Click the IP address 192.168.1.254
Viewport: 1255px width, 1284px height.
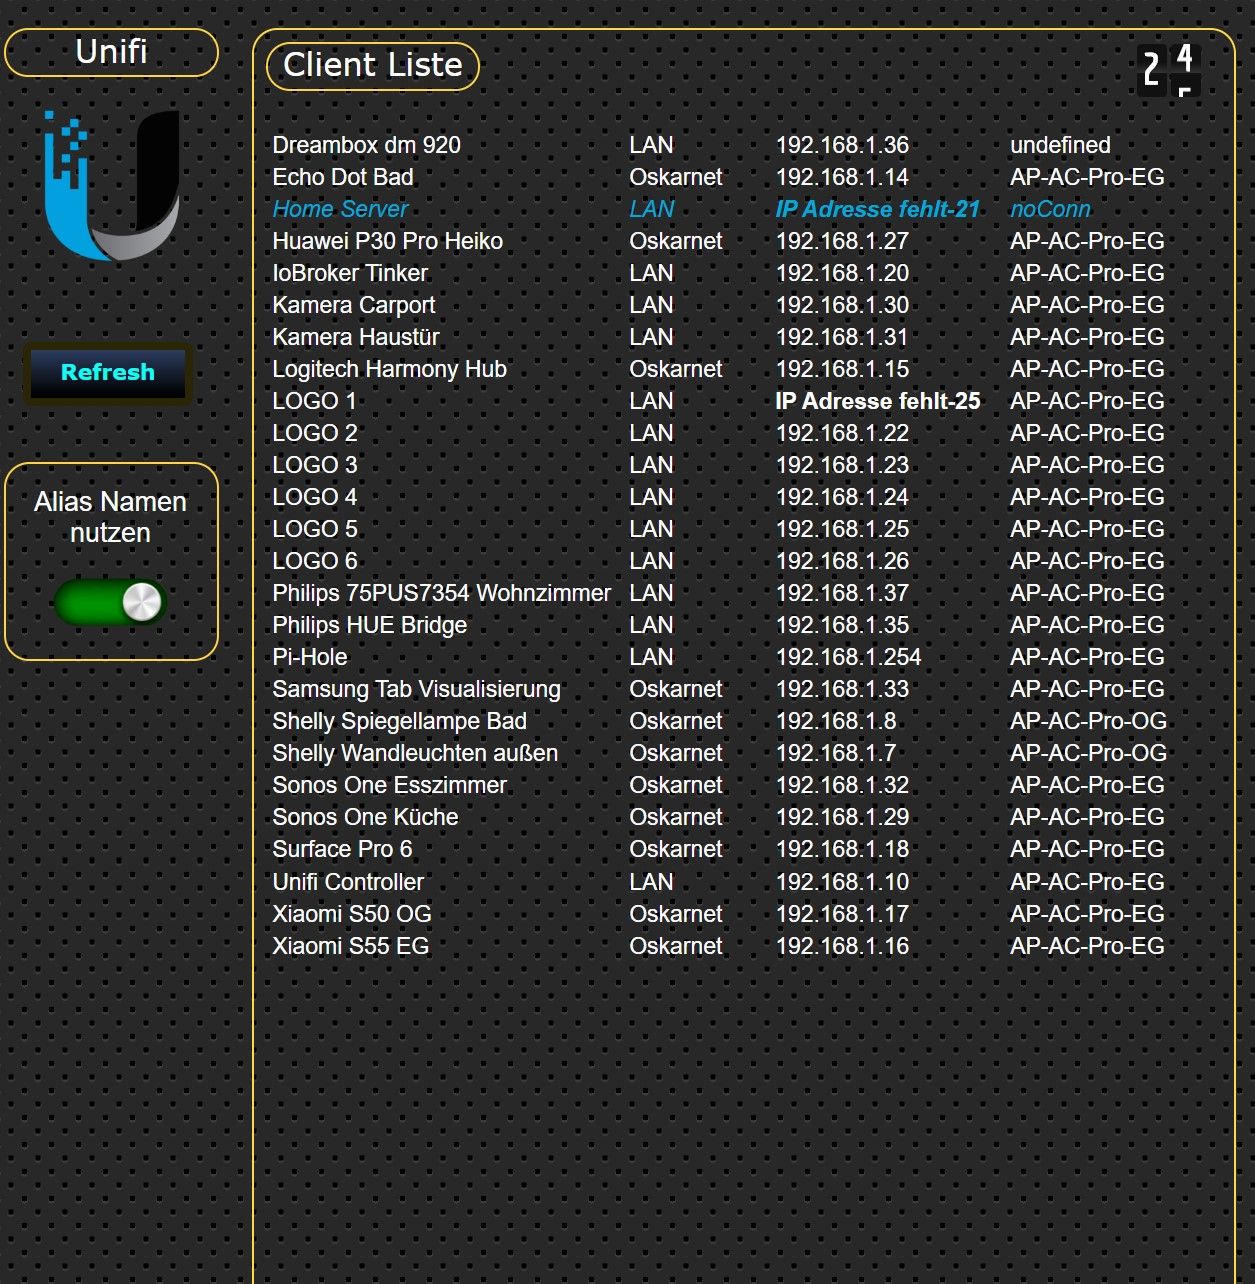(x=848, y=657)
